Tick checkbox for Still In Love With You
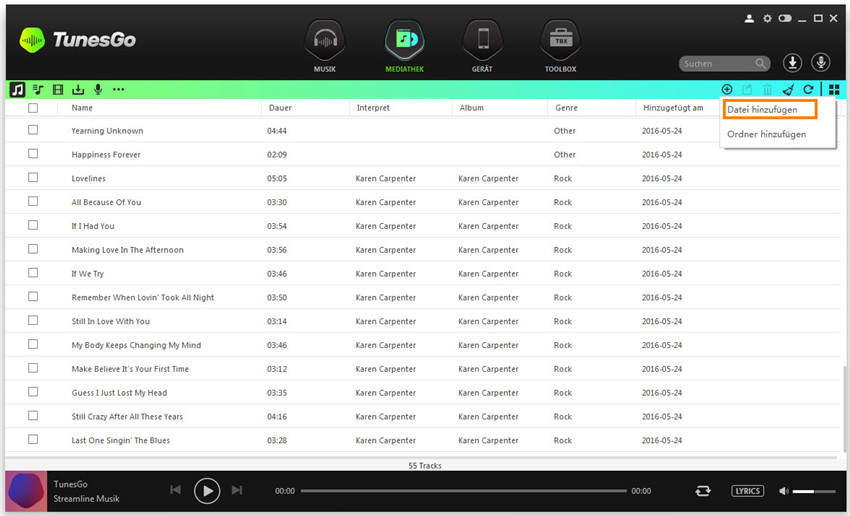The width and height of the screenshot is (850, 516). (x=33, y=321)
